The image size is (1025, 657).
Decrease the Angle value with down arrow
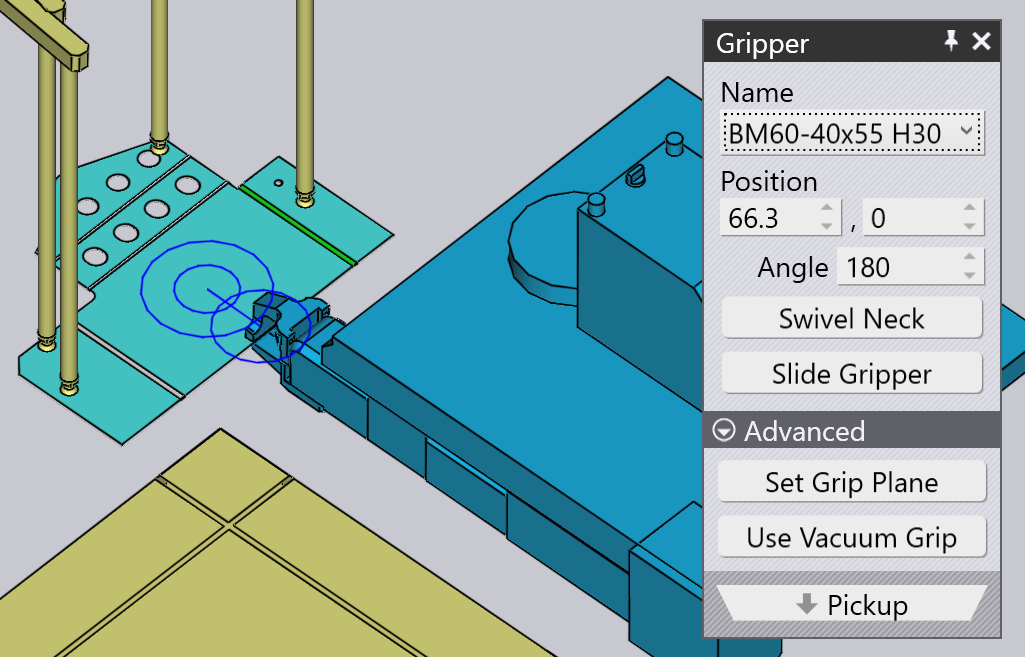tap(970, 275)
